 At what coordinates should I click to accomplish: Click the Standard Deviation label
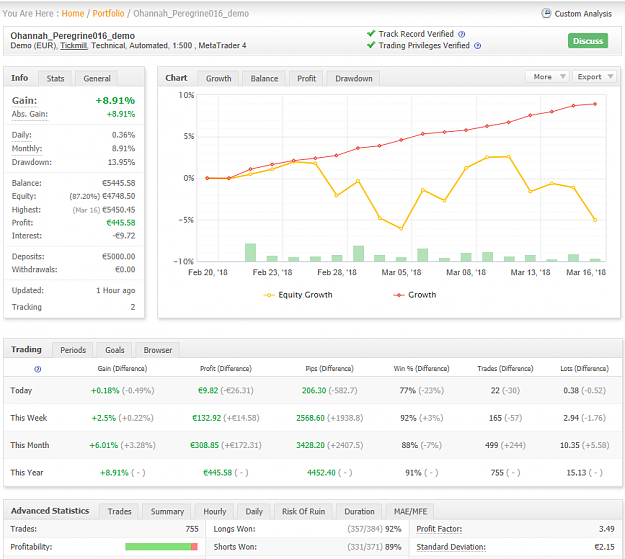pos(451,547)
